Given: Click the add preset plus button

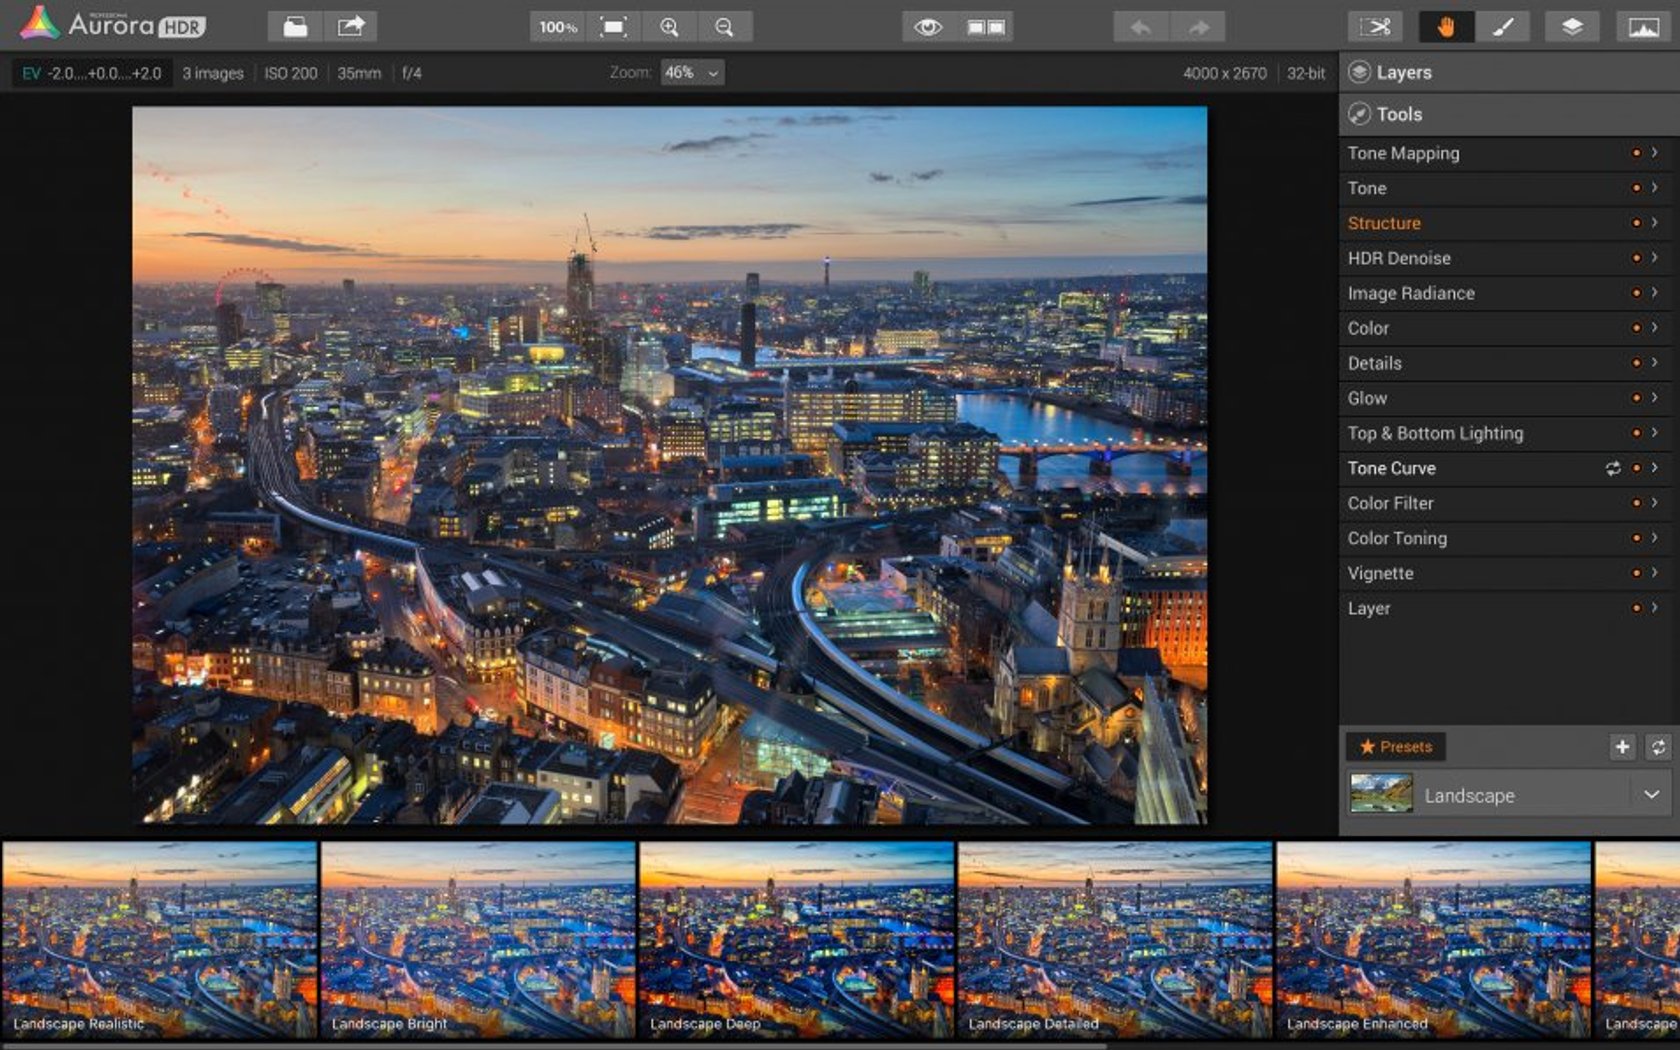Looking at the screenshot, I should 1622,746.
